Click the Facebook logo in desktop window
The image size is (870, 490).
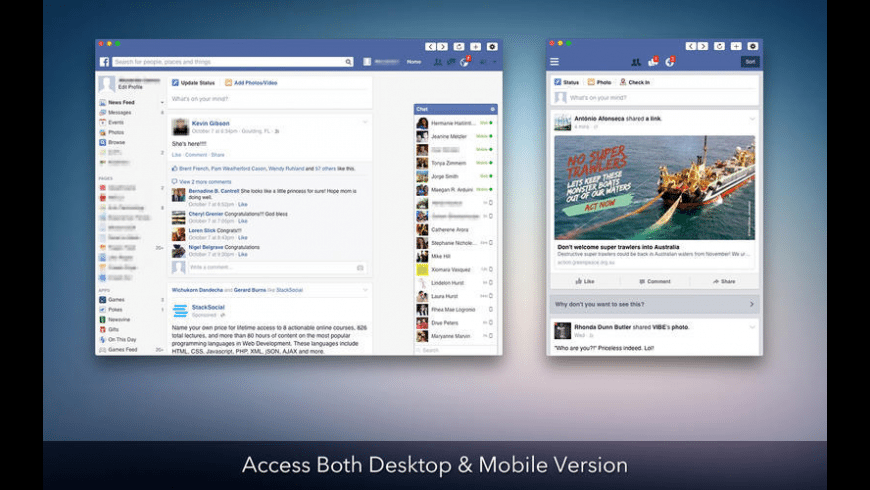point(104,62)
